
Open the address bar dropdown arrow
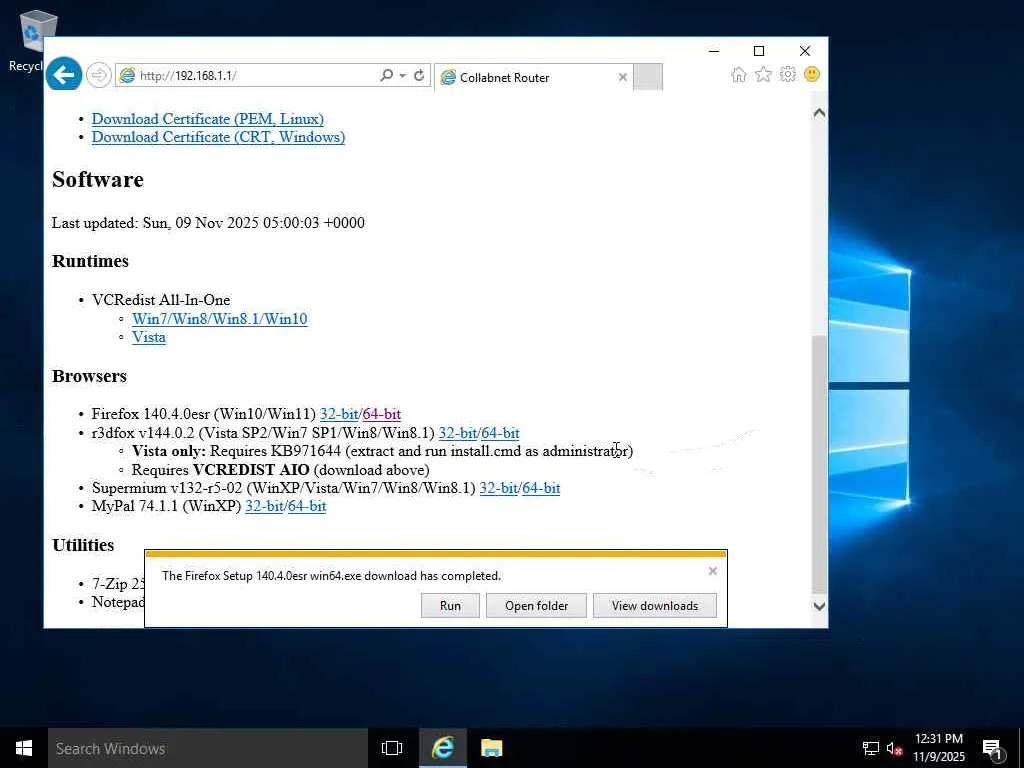(x=402, y=75)
